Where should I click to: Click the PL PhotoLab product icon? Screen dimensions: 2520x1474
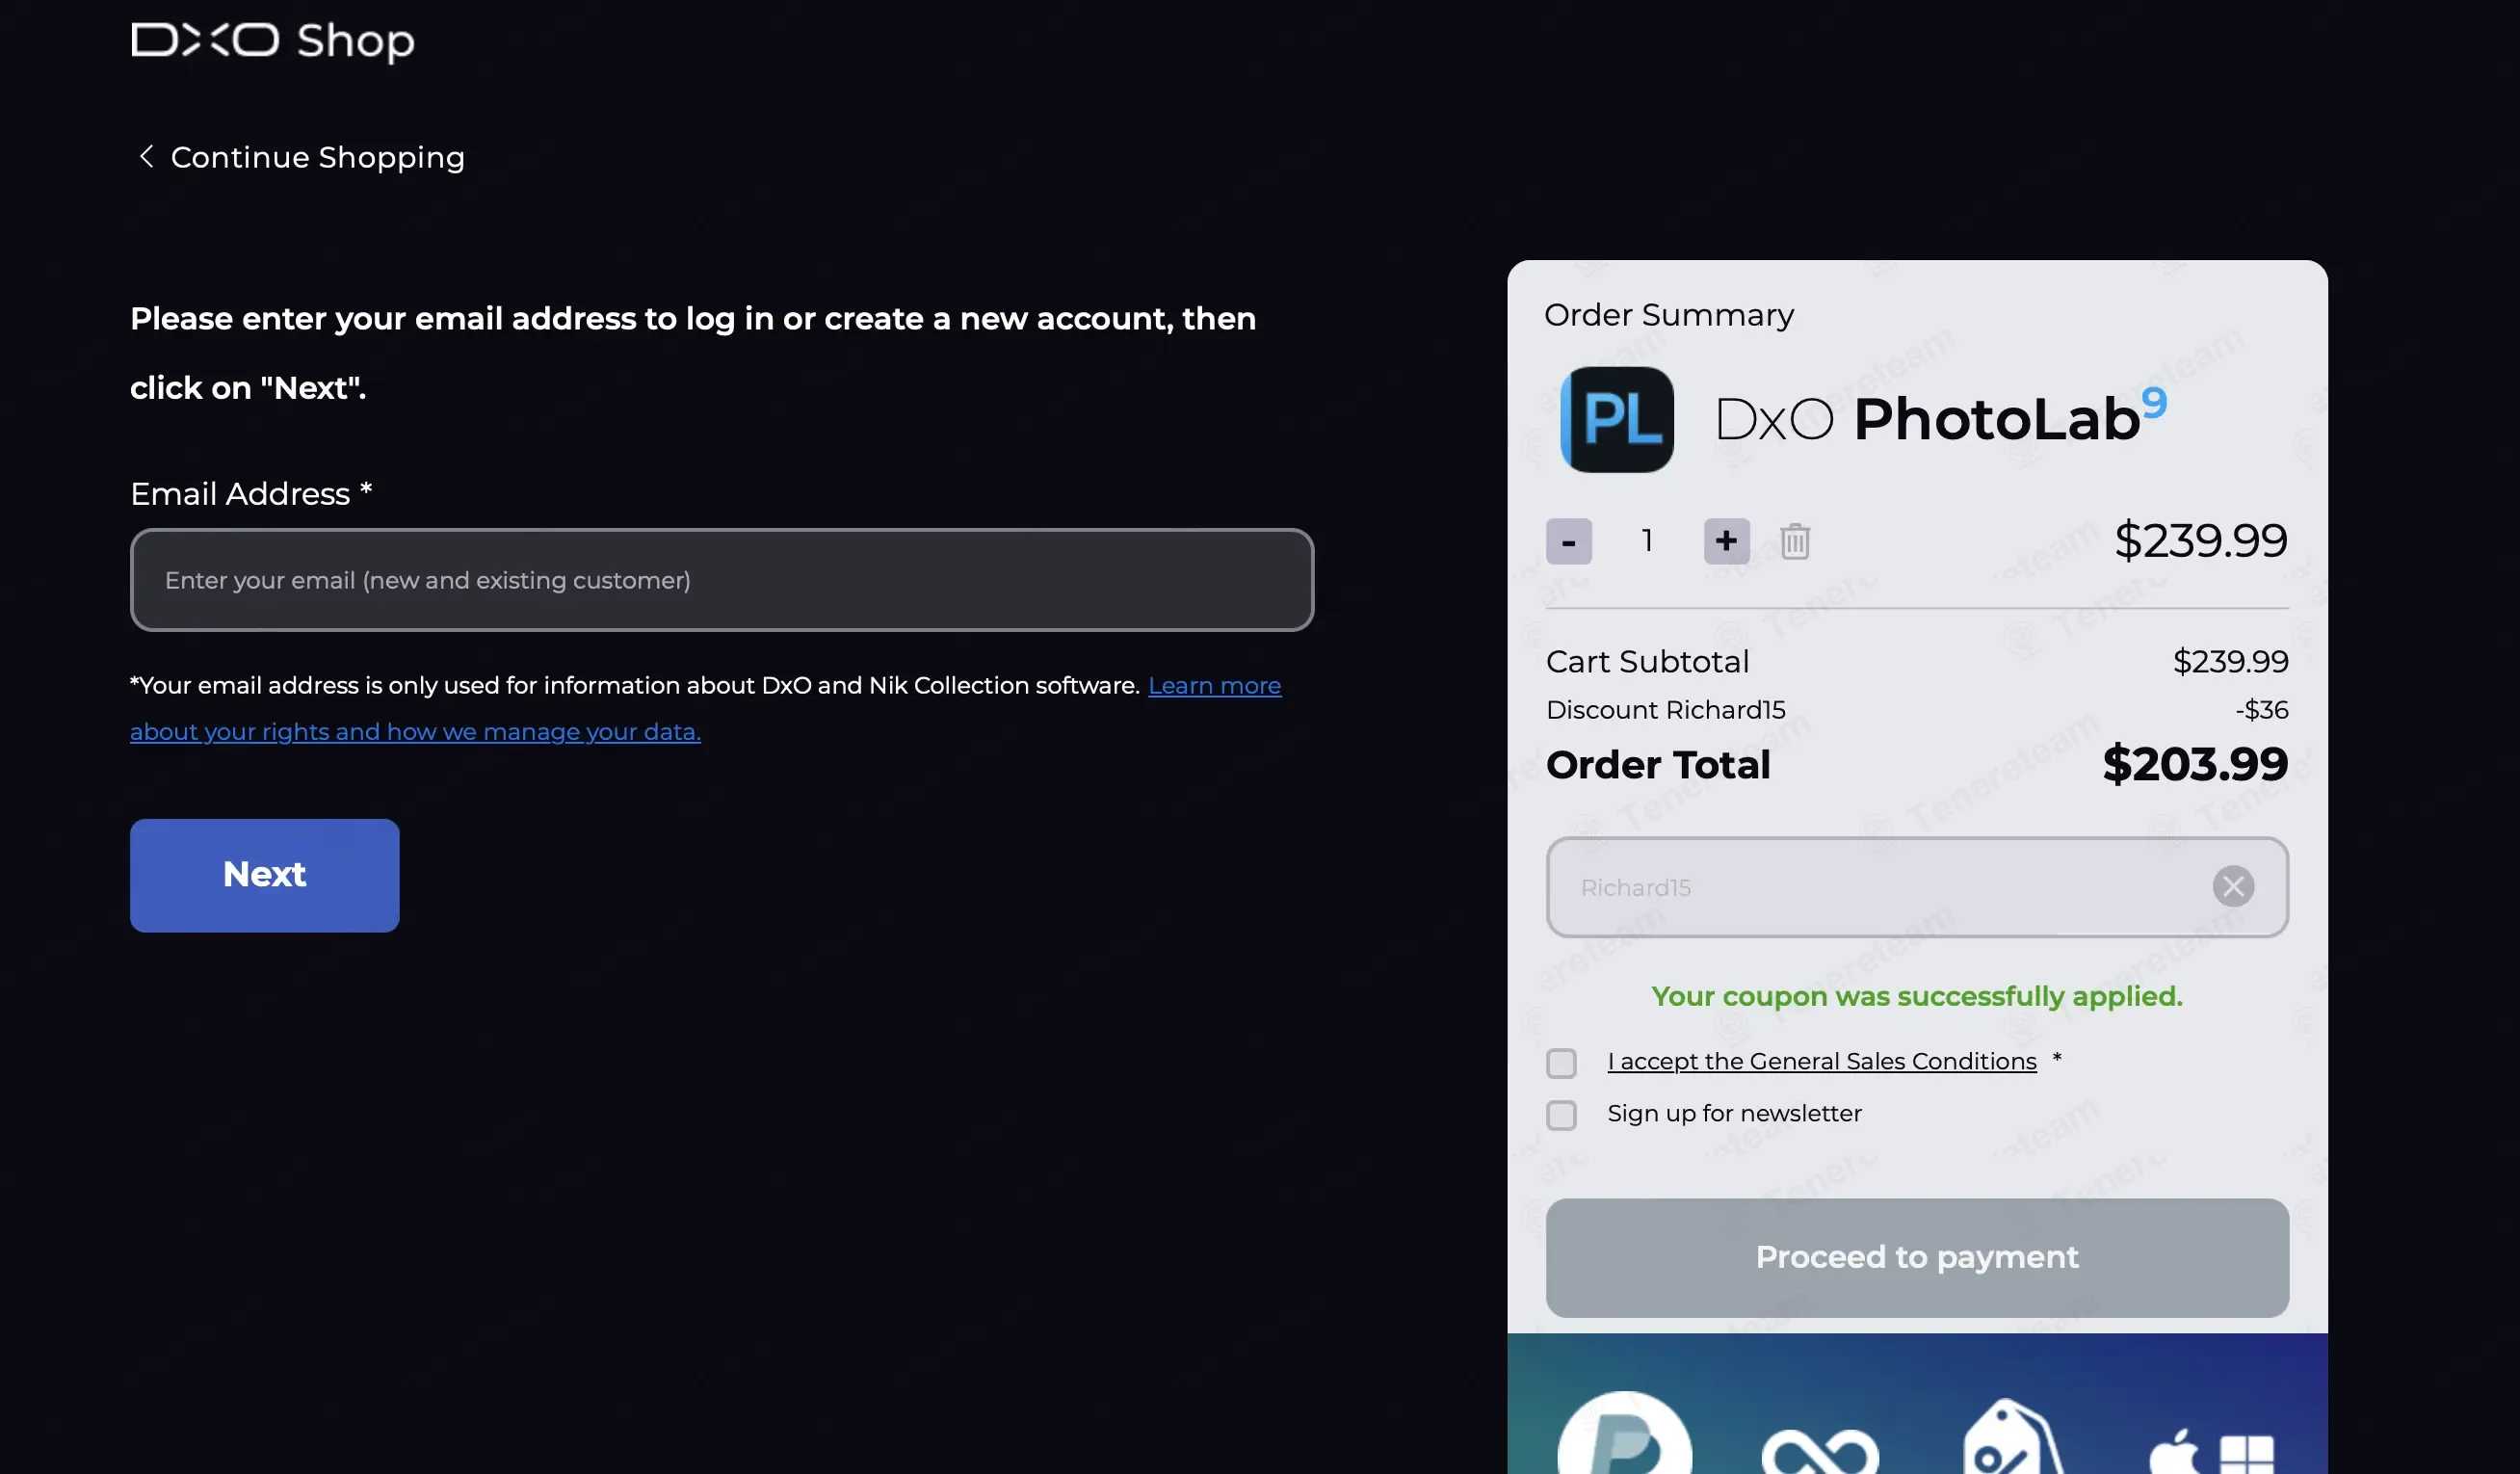coord(1616,419)
